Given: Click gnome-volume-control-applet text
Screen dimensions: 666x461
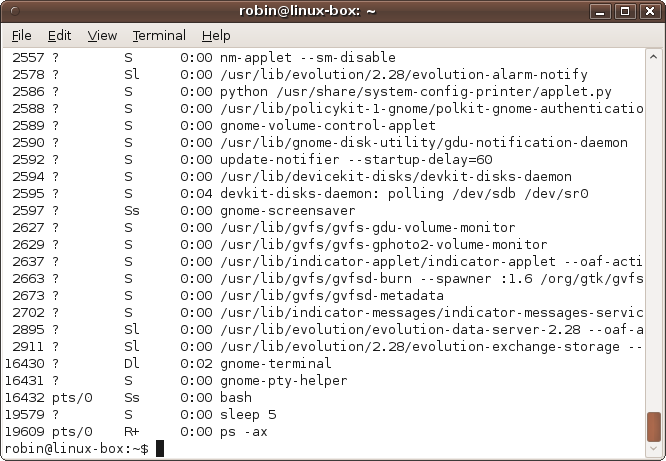Looking at the screenshot, I should [x=328, y=125].
